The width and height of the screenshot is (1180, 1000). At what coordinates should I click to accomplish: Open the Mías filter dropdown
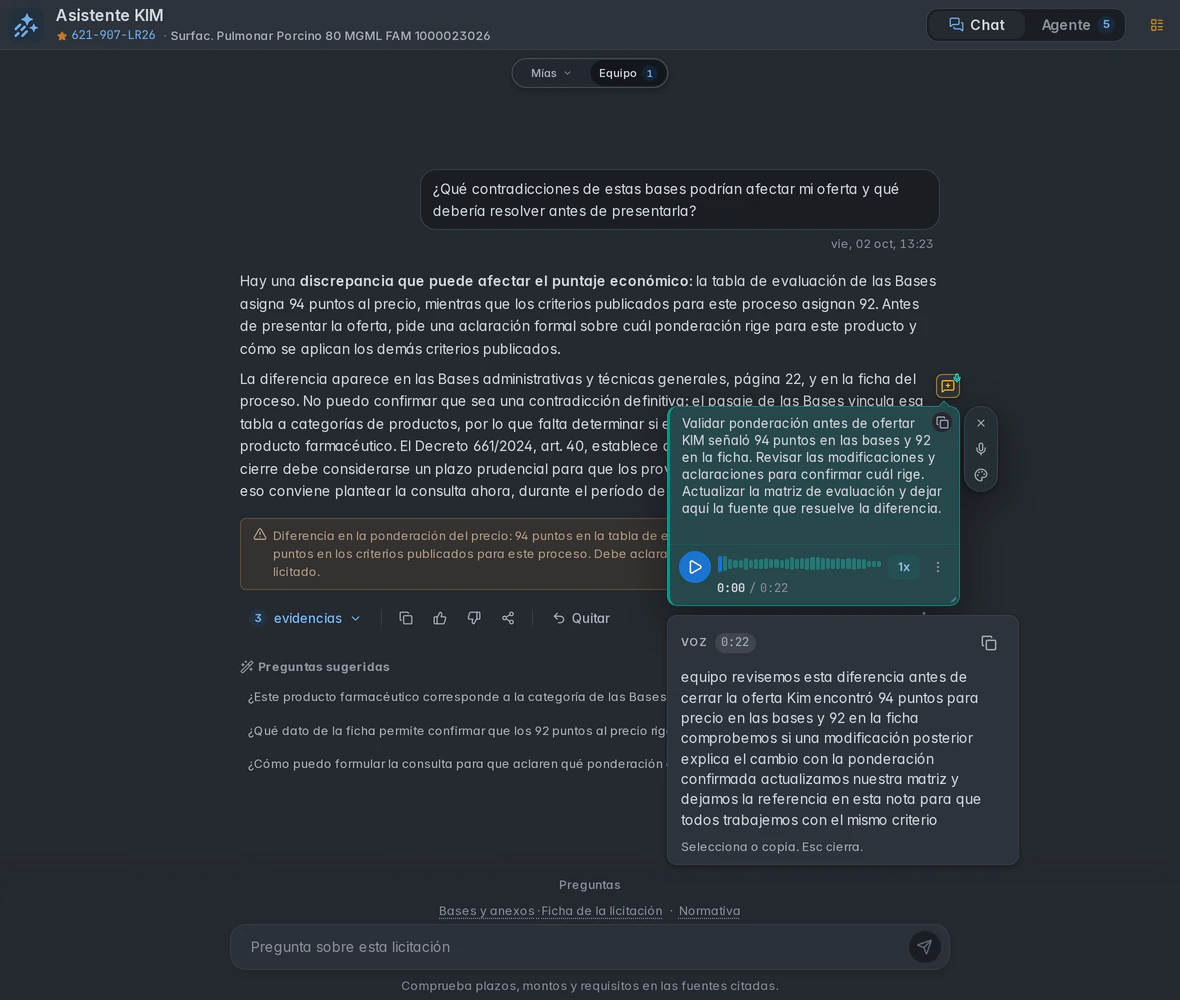(551, 73)
